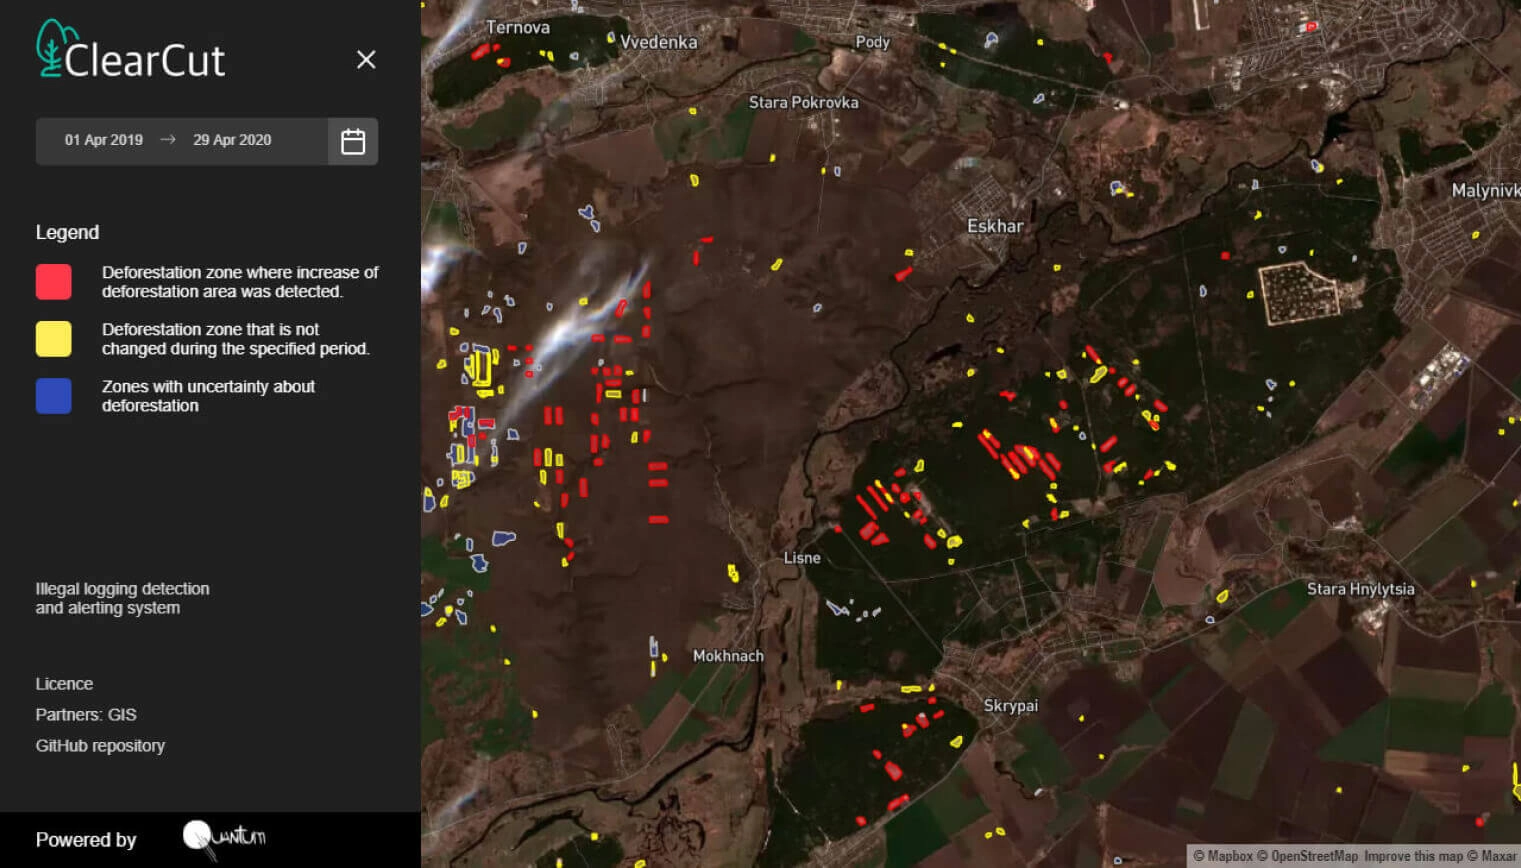Click the Lisne village label on map
1521x868 pixels.
tap(802, 558)
